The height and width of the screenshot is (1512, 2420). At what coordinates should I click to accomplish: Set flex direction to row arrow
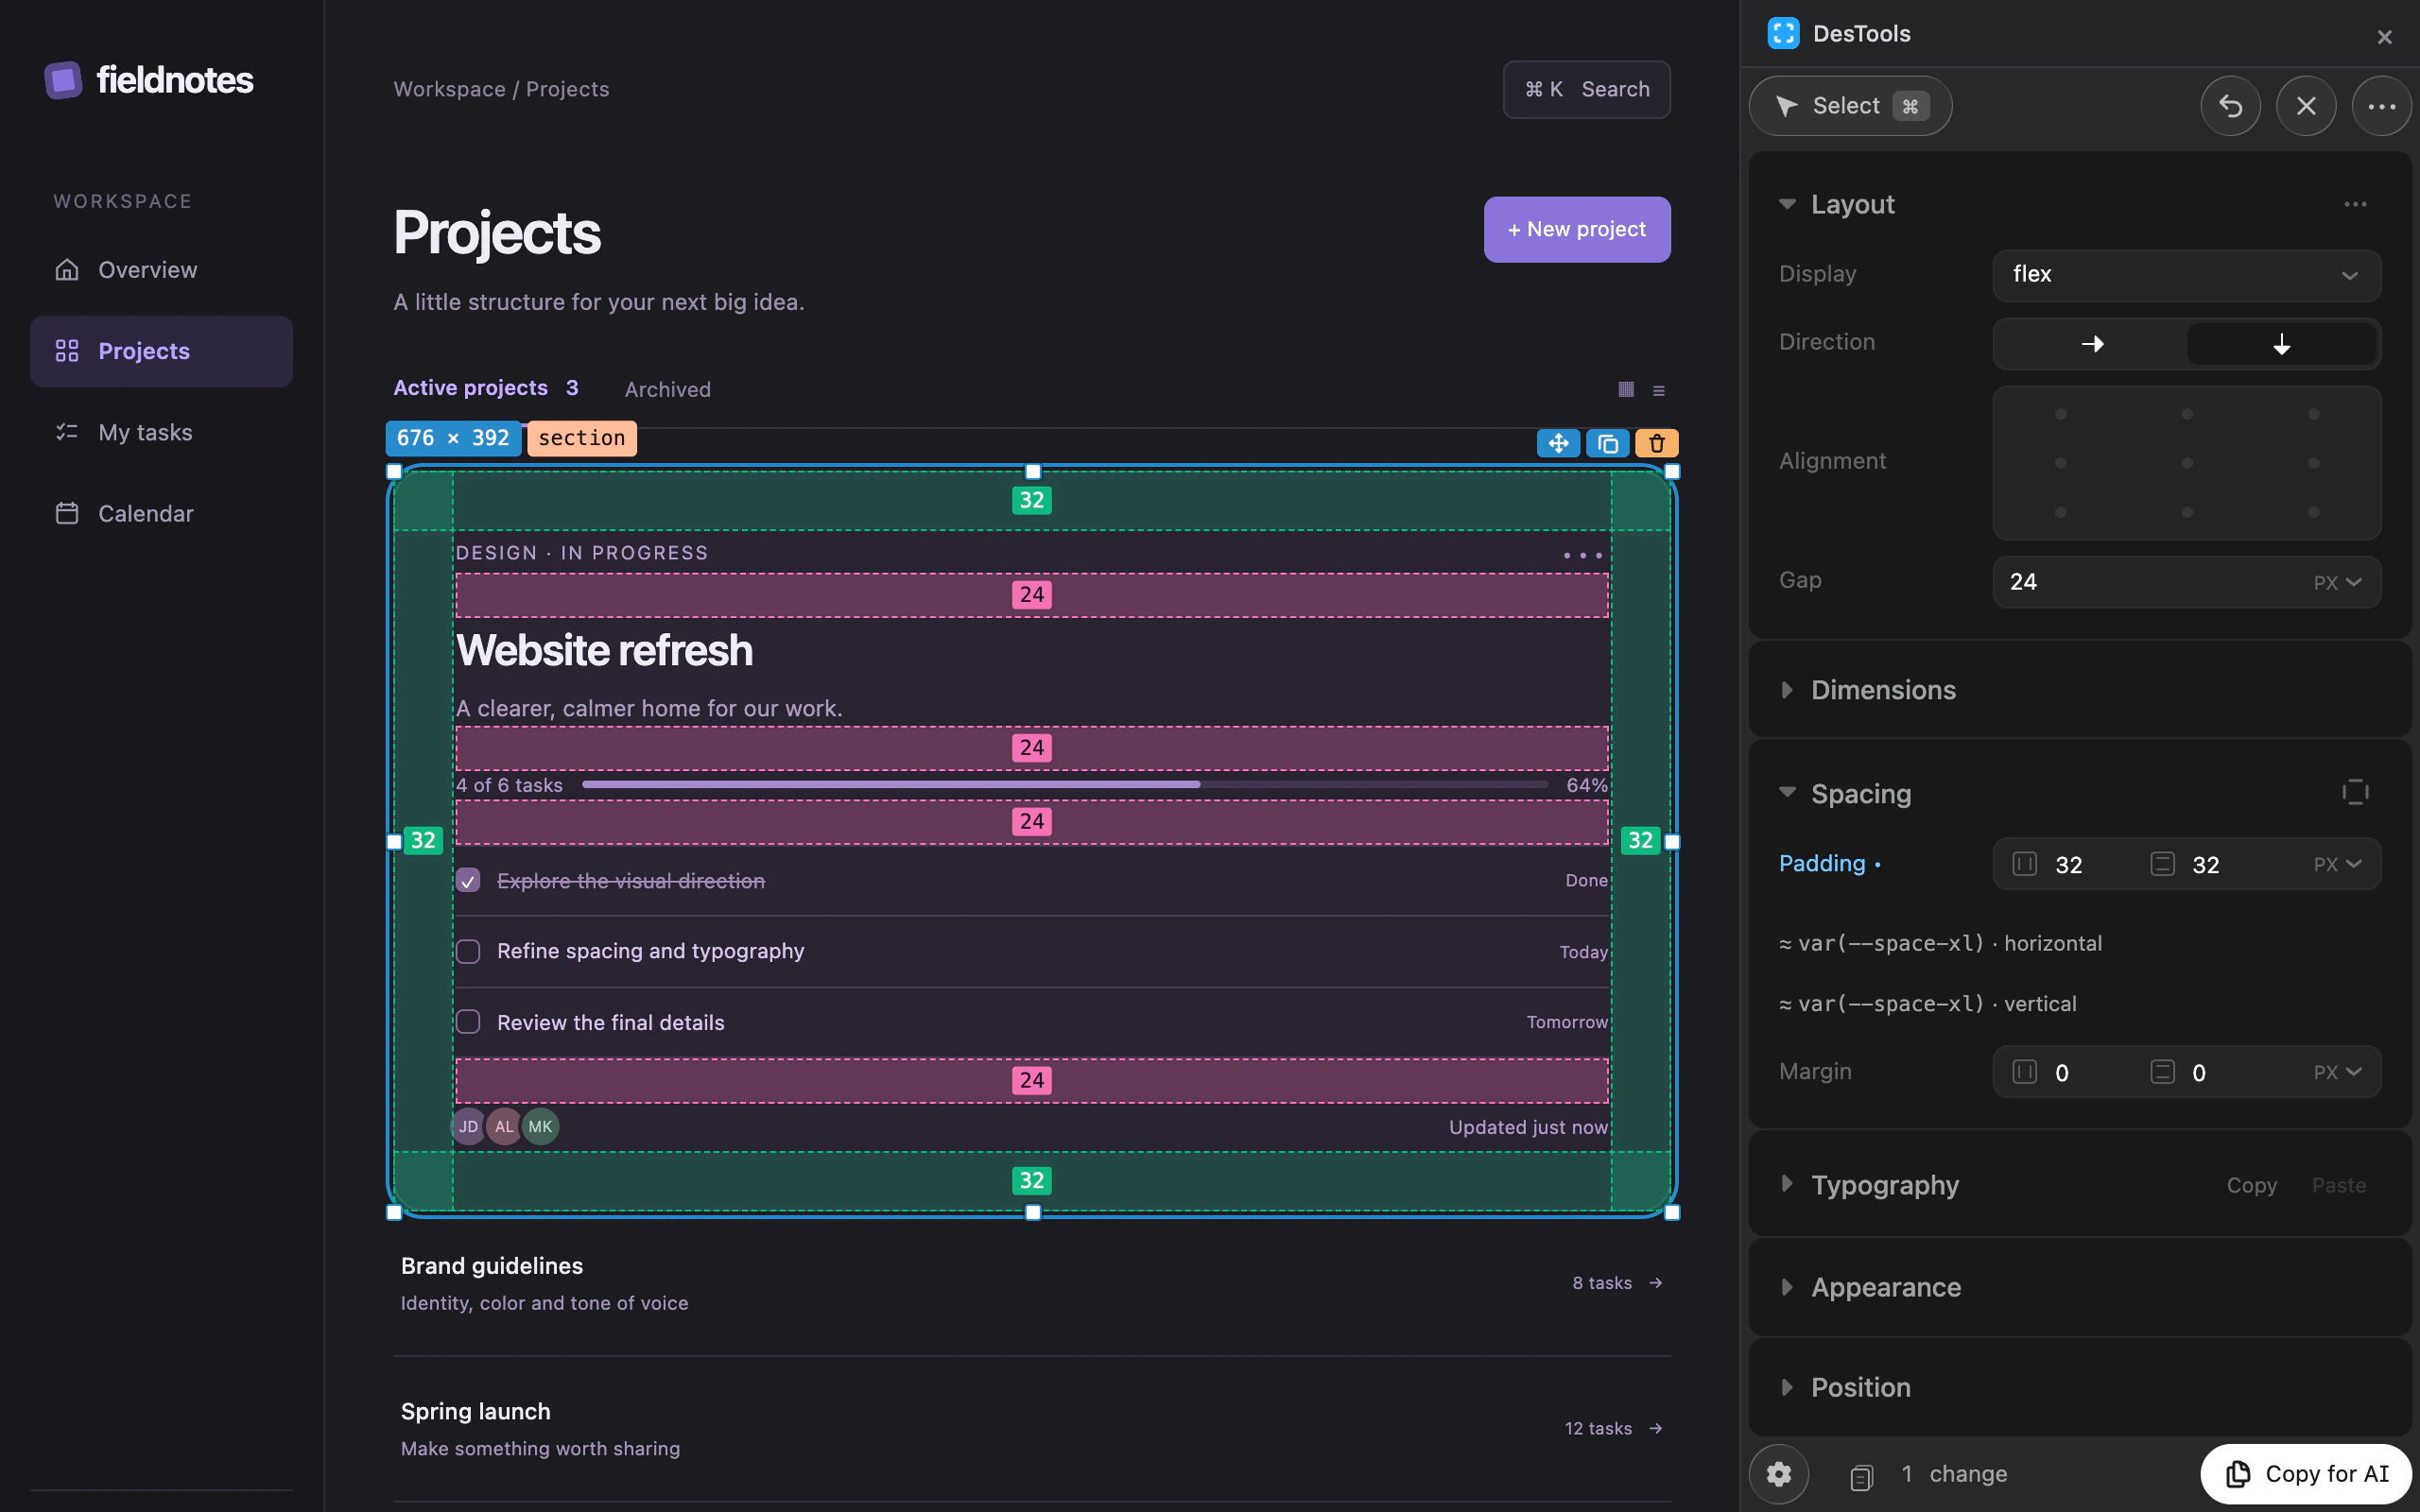tap(2092, 344)
